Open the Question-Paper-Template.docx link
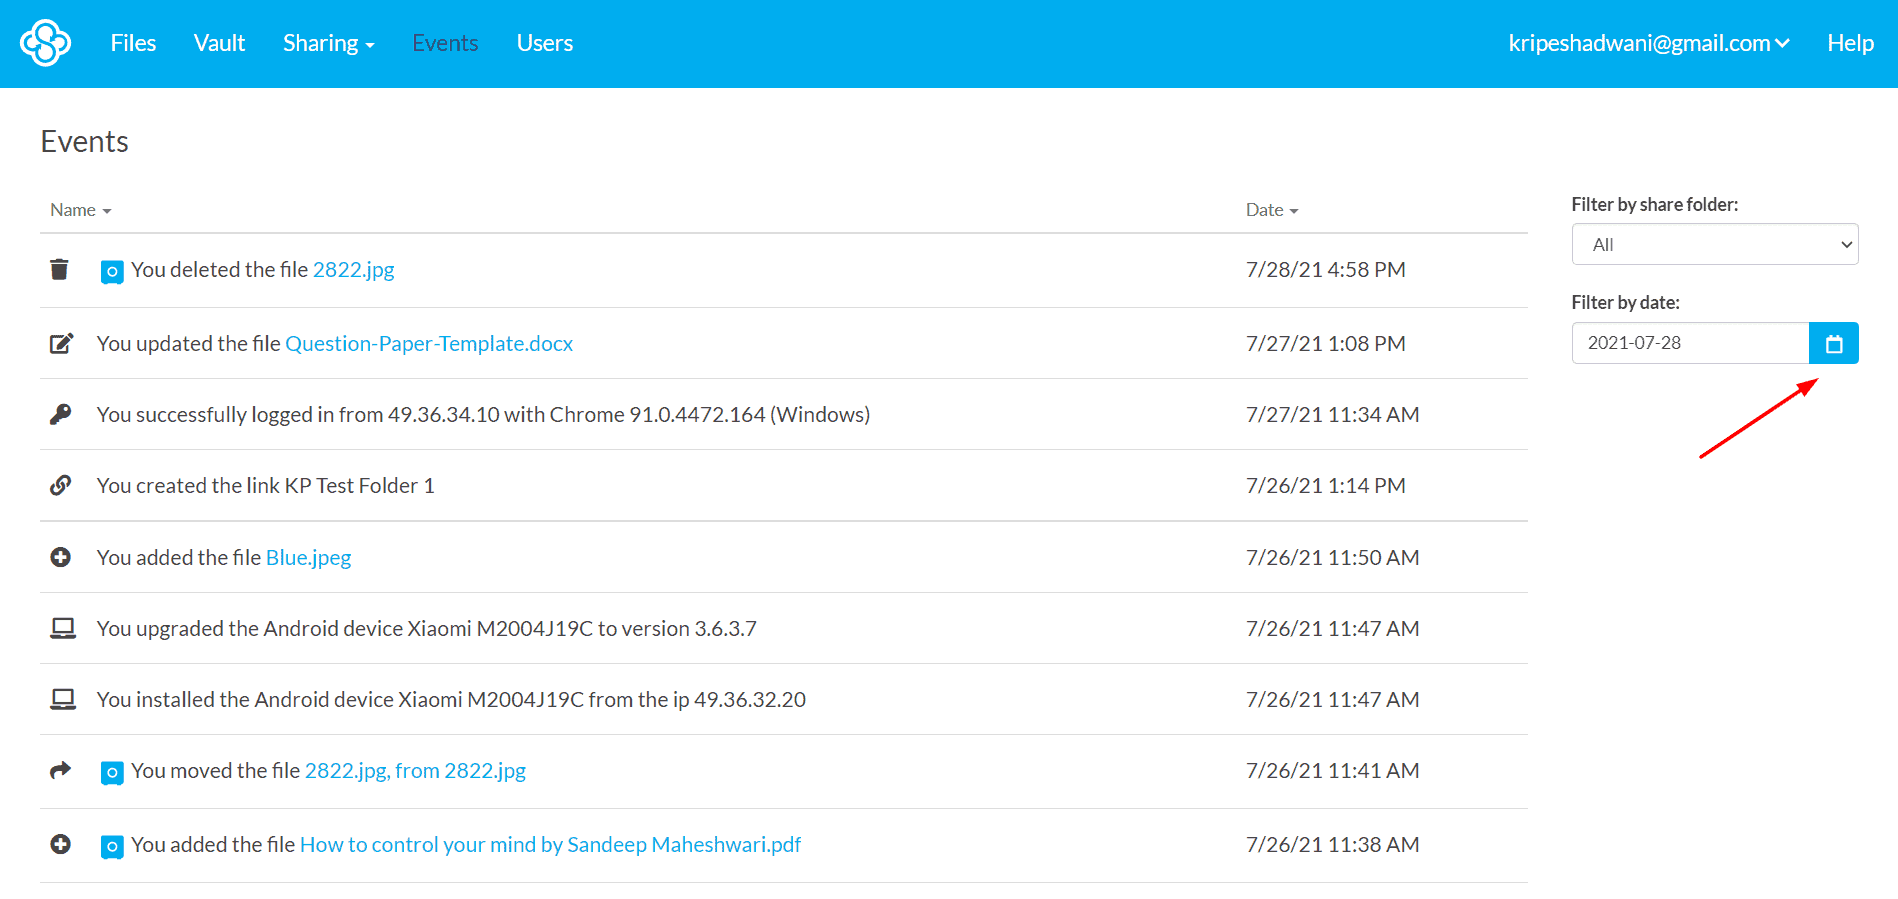This screenshot has height=899, width=1898. point(429,343)
